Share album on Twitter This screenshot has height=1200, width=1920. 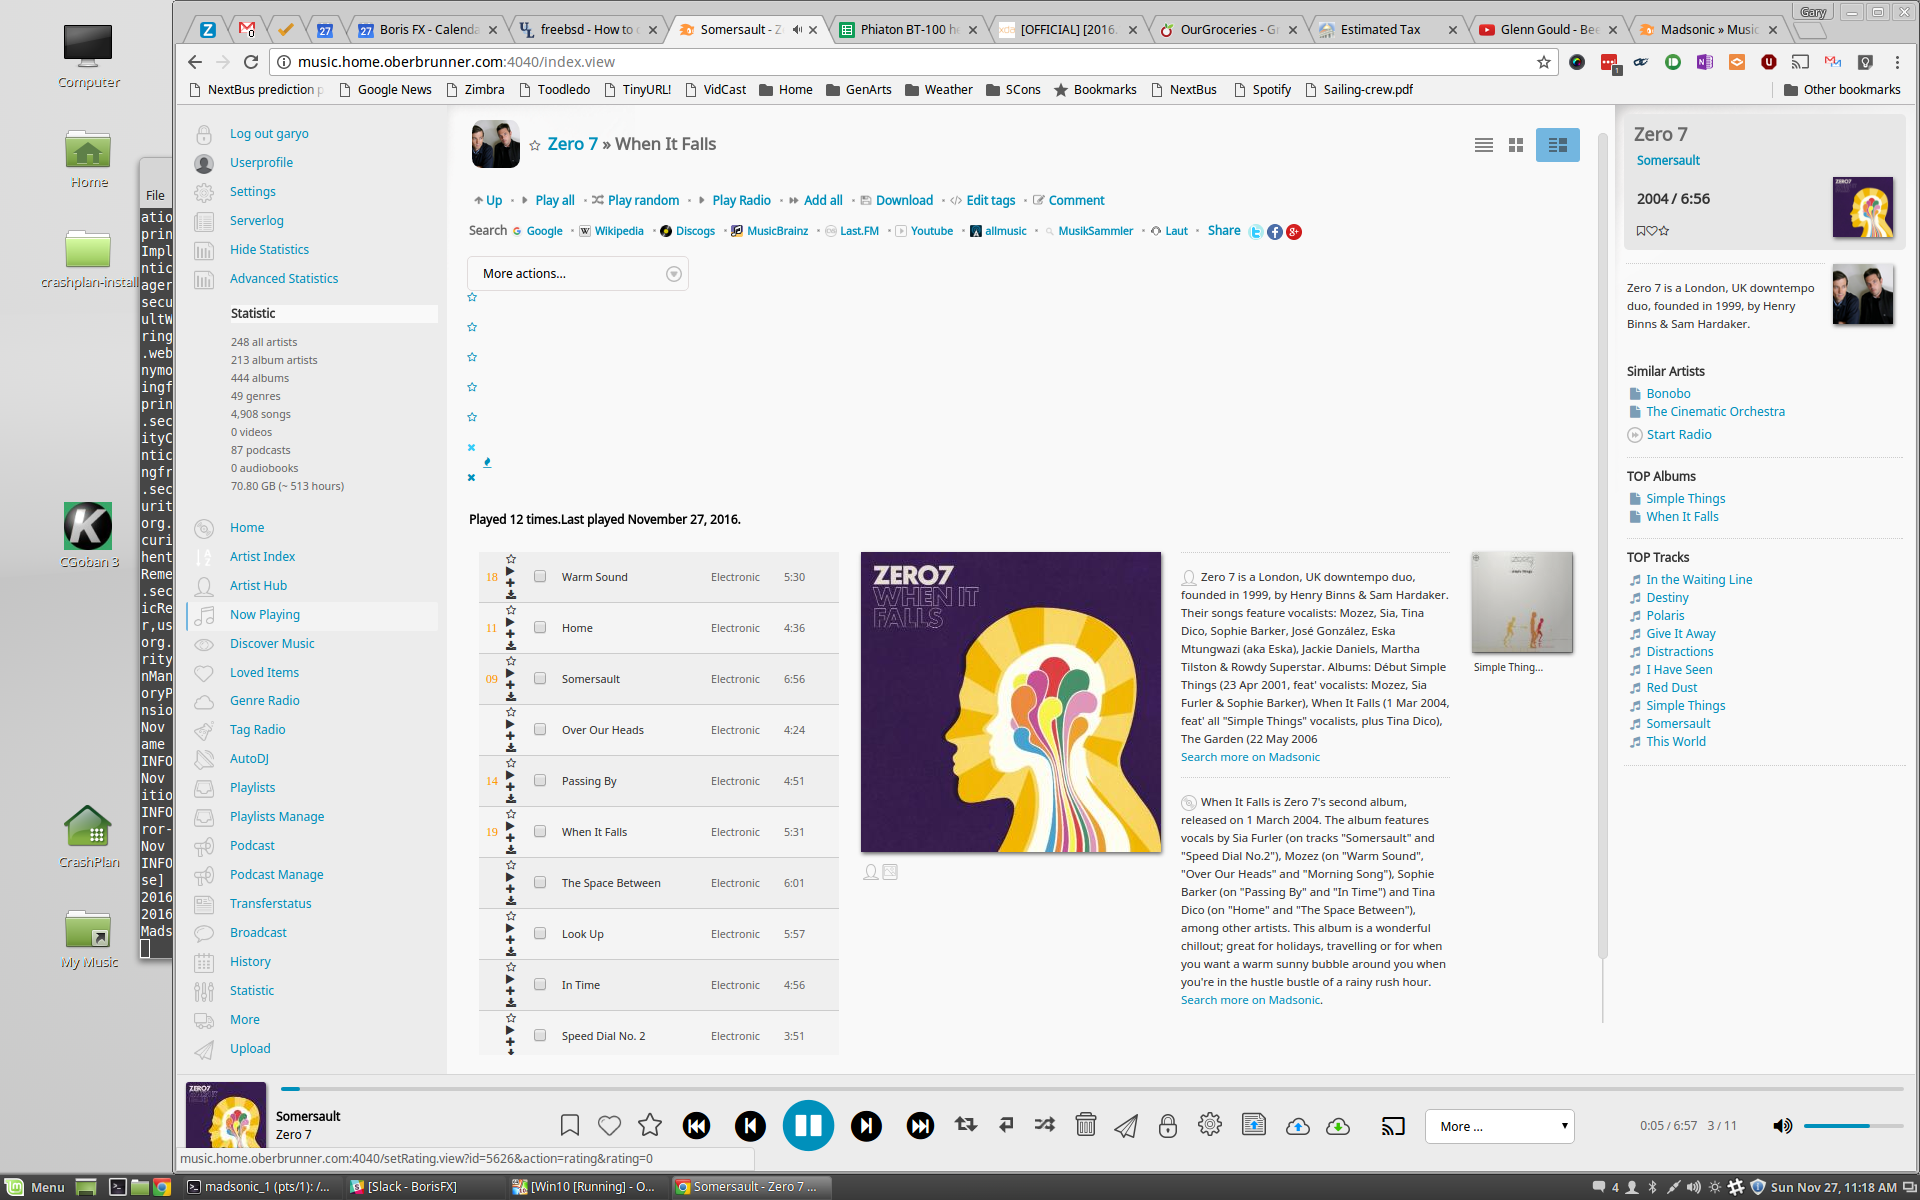coord(1256,232)
